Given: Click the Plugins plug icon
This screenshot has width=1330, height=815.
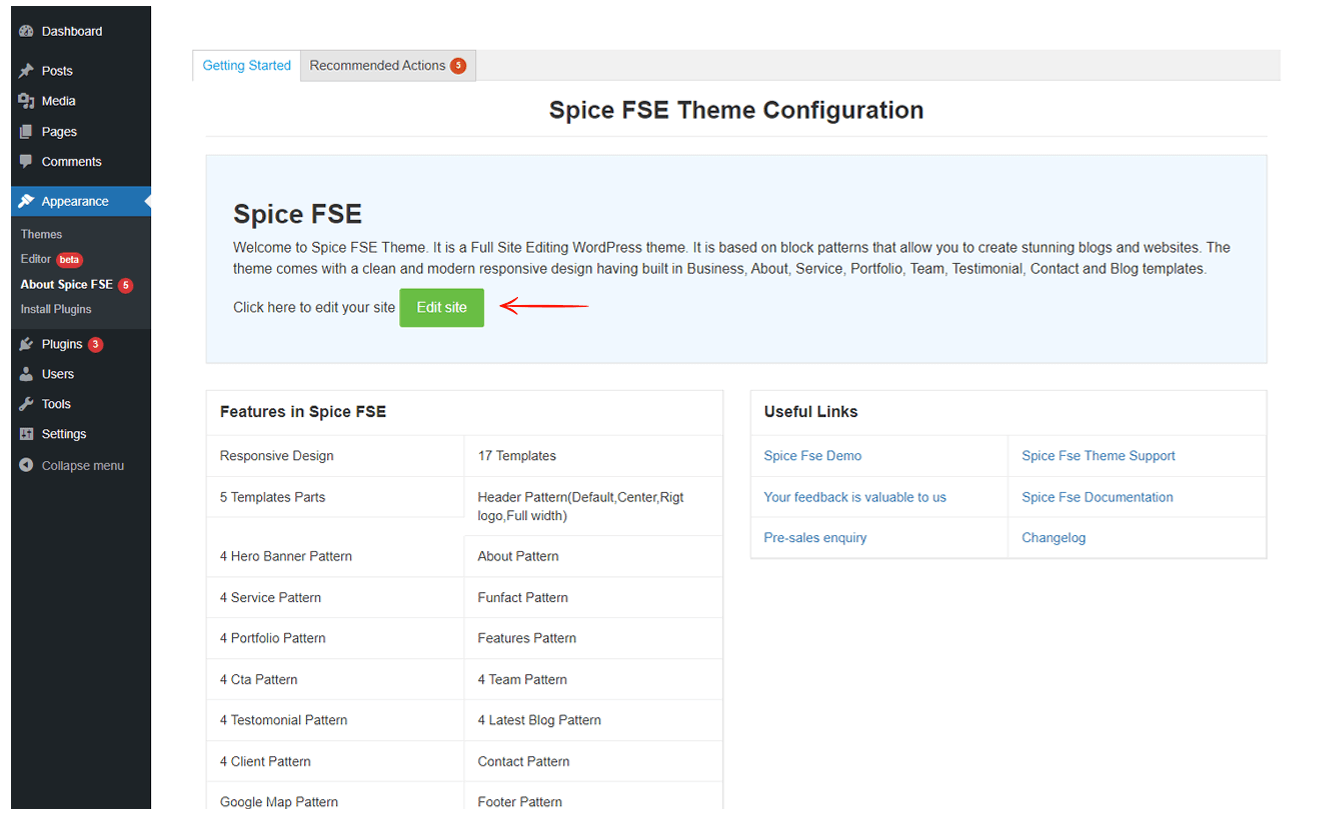Looking at the screenshot, I should click(26, 344).
